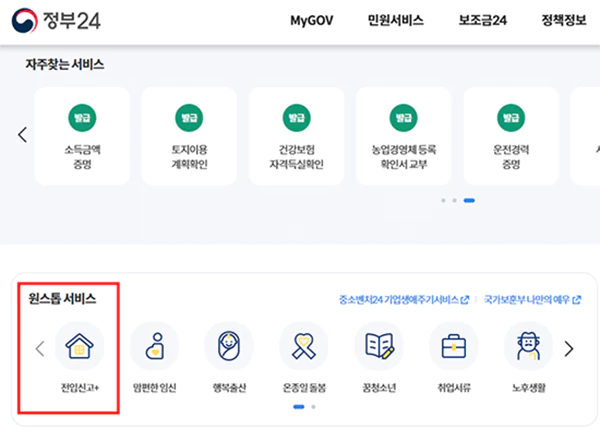Open the 운전경력 증명 card
The height and width of the screenshot is (440, 600).
pos(511,136)
